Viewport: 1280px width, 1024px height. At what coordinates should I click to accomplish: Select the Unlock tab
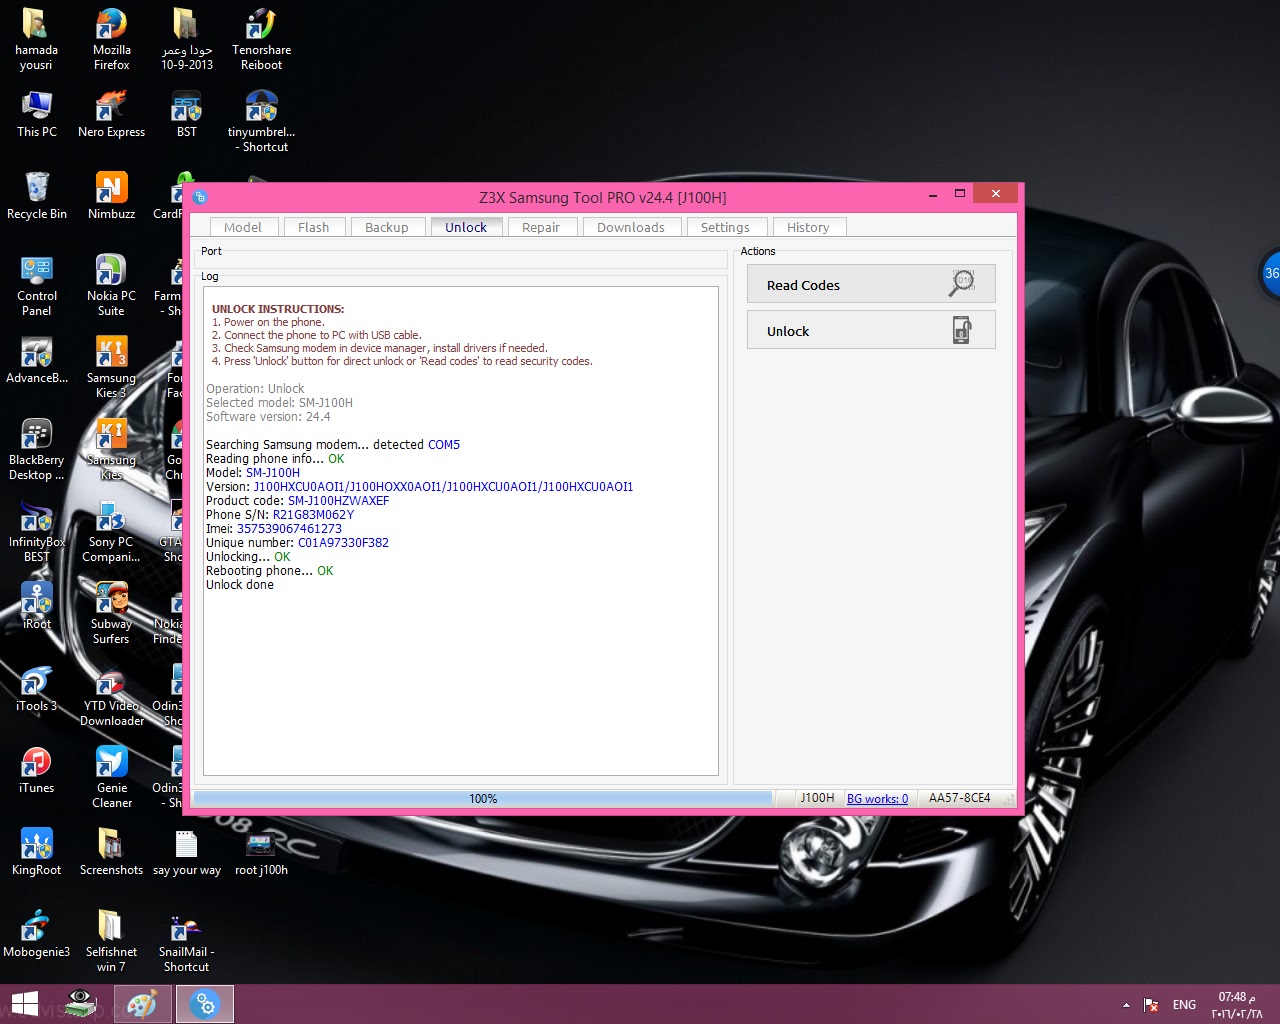click(466, 227)
